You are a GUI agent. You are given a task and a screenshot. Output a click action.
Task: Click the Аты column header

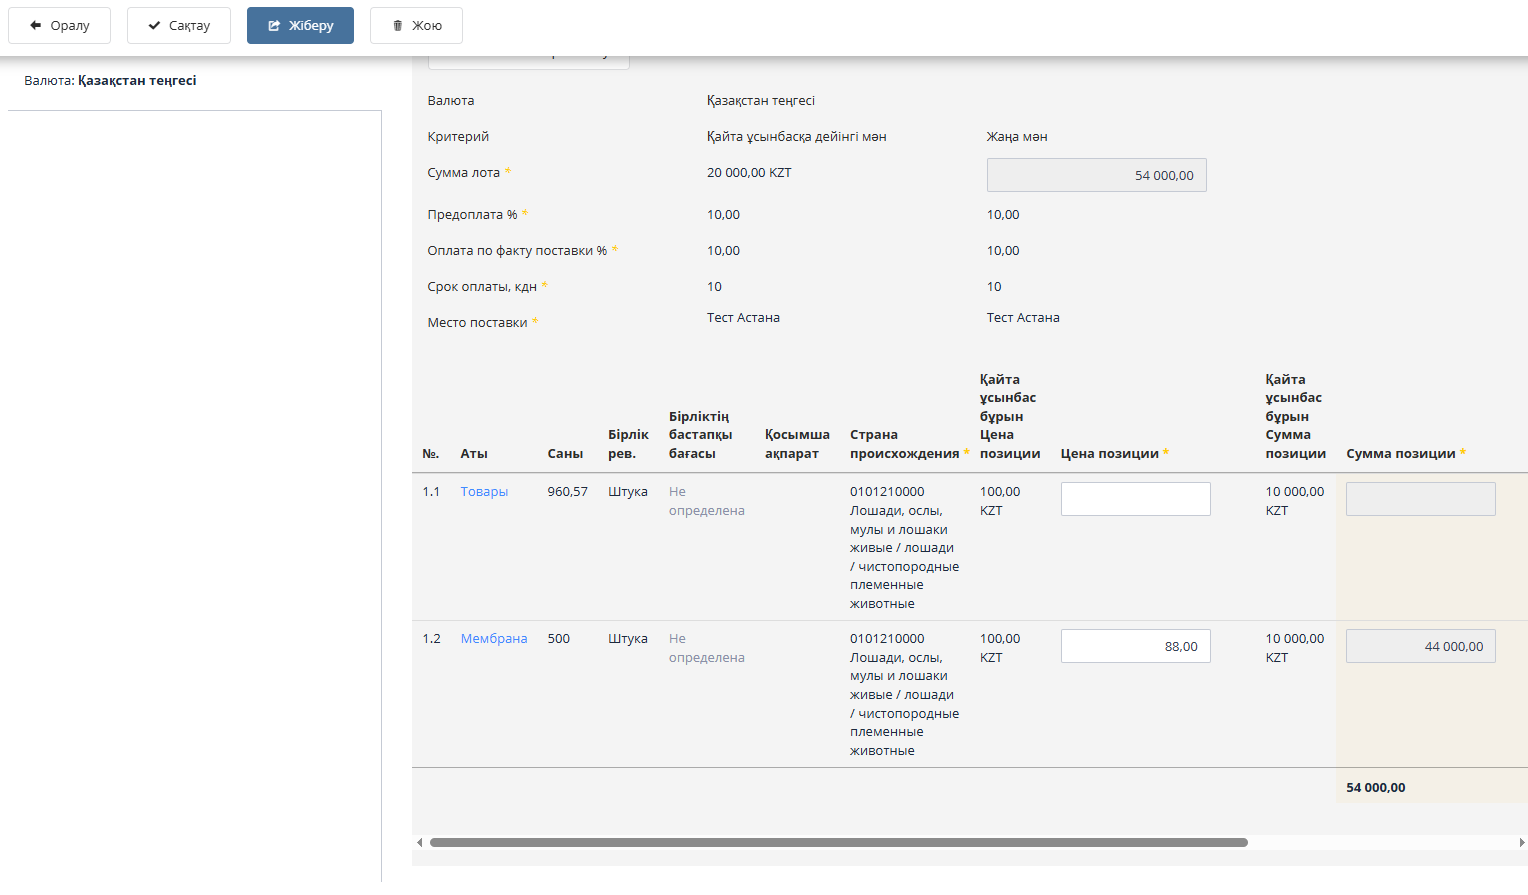point(474,454)
